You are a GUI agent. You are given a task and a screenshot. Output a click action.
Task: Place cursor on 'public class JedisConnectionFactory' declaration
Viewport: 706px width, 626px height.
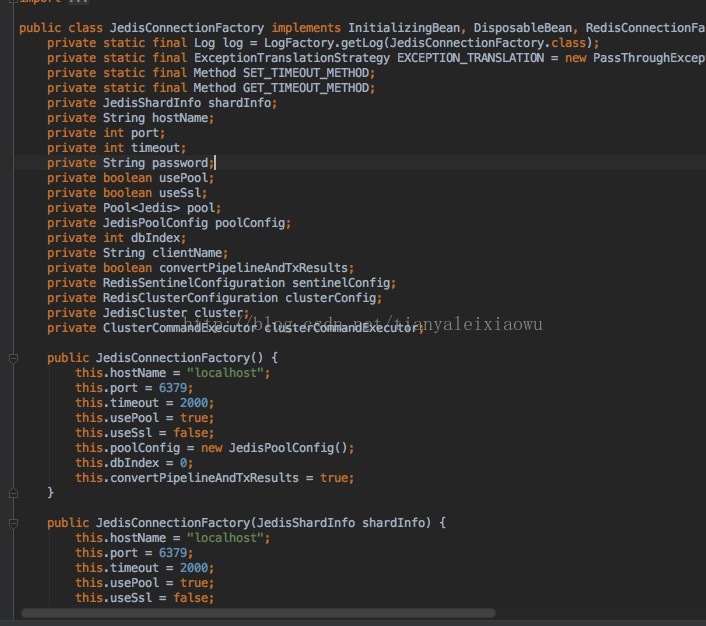coord(141,28)
